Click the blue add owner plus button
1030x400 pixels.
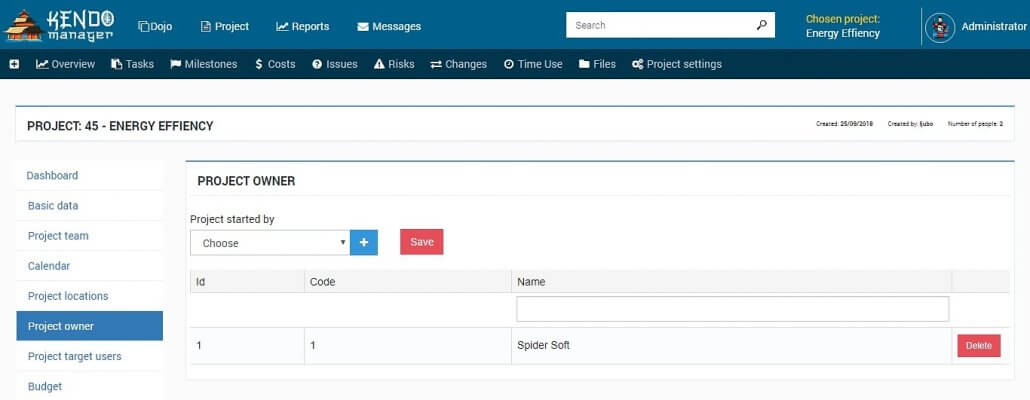point(364,242)
